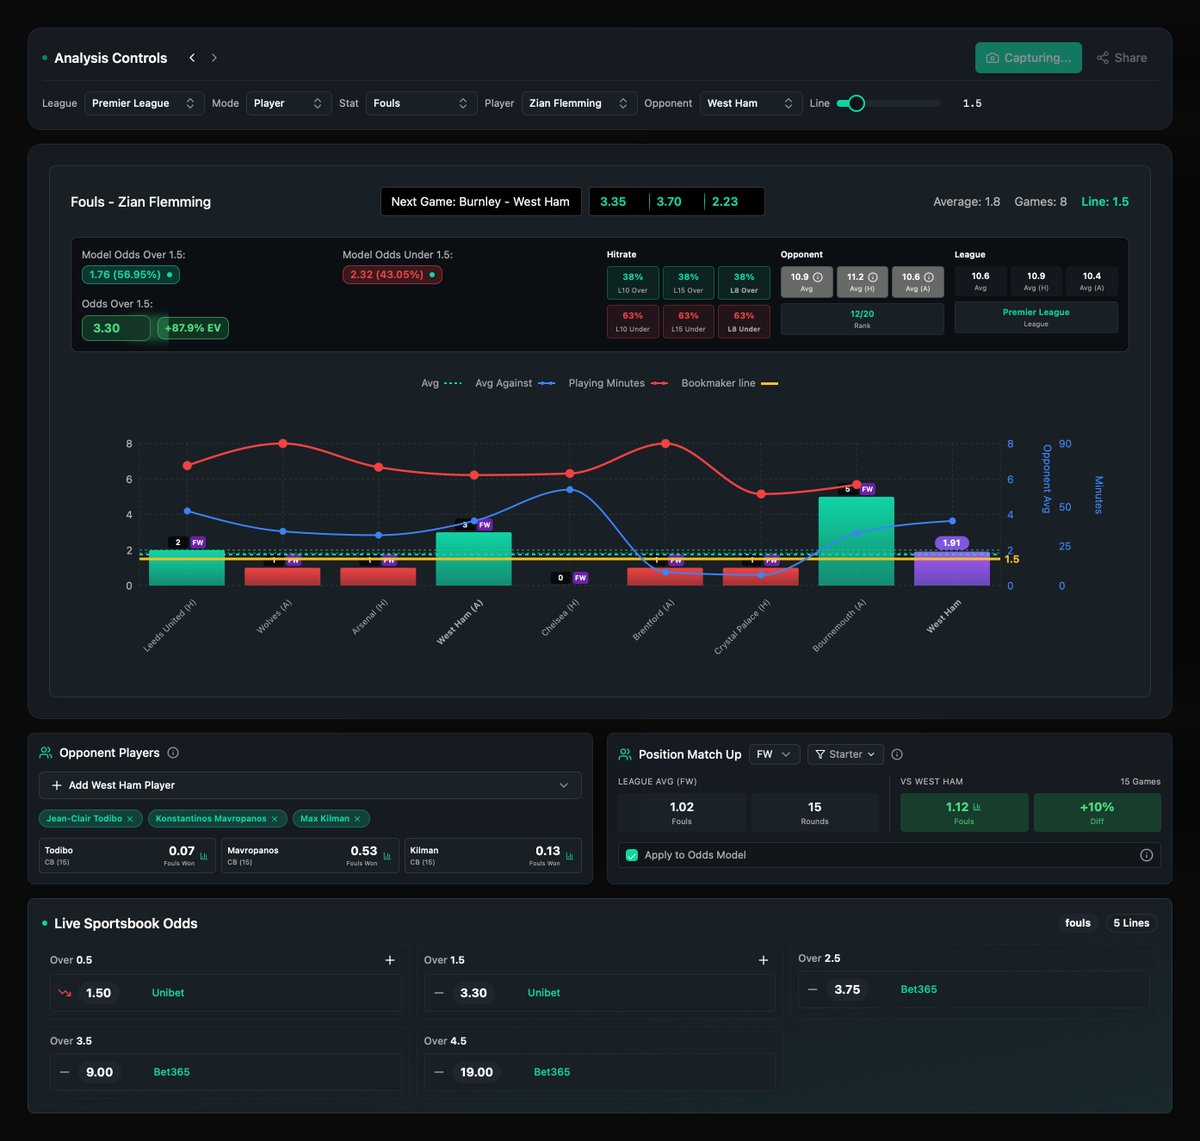
Task: Open the Starter filter dropdown
Action: pos(846,754)
